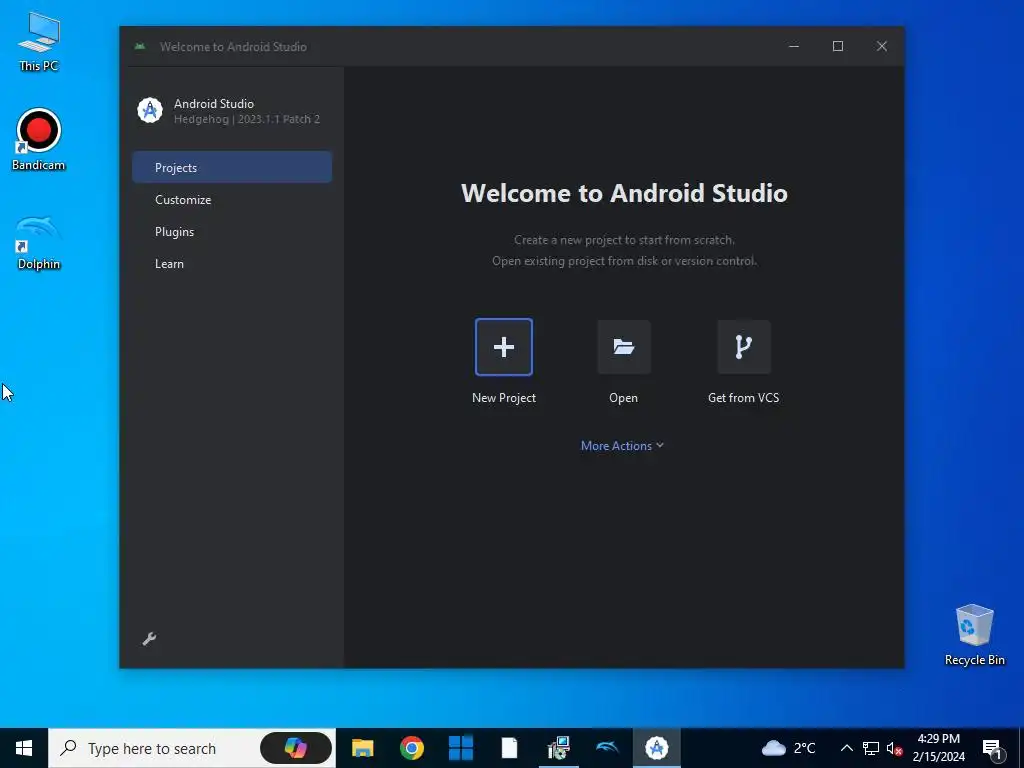Select the Projects tab
This screenshot has width=1024, height=768.
232,167
